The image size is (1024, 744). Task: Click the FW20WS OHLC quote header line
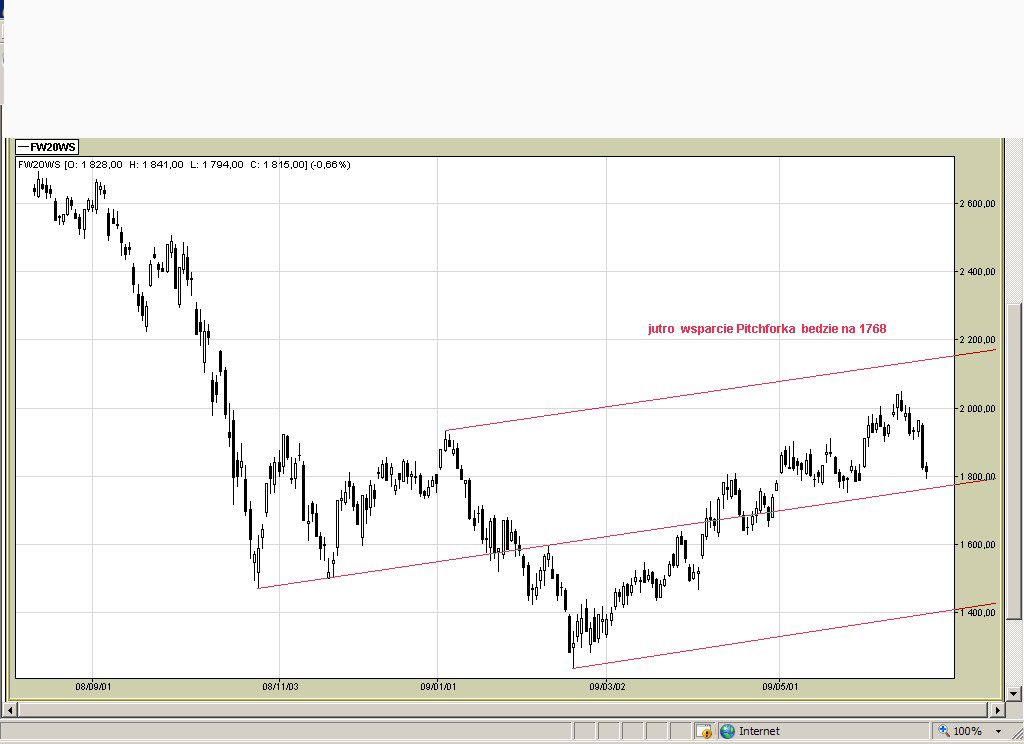click(x=184, y=165)
